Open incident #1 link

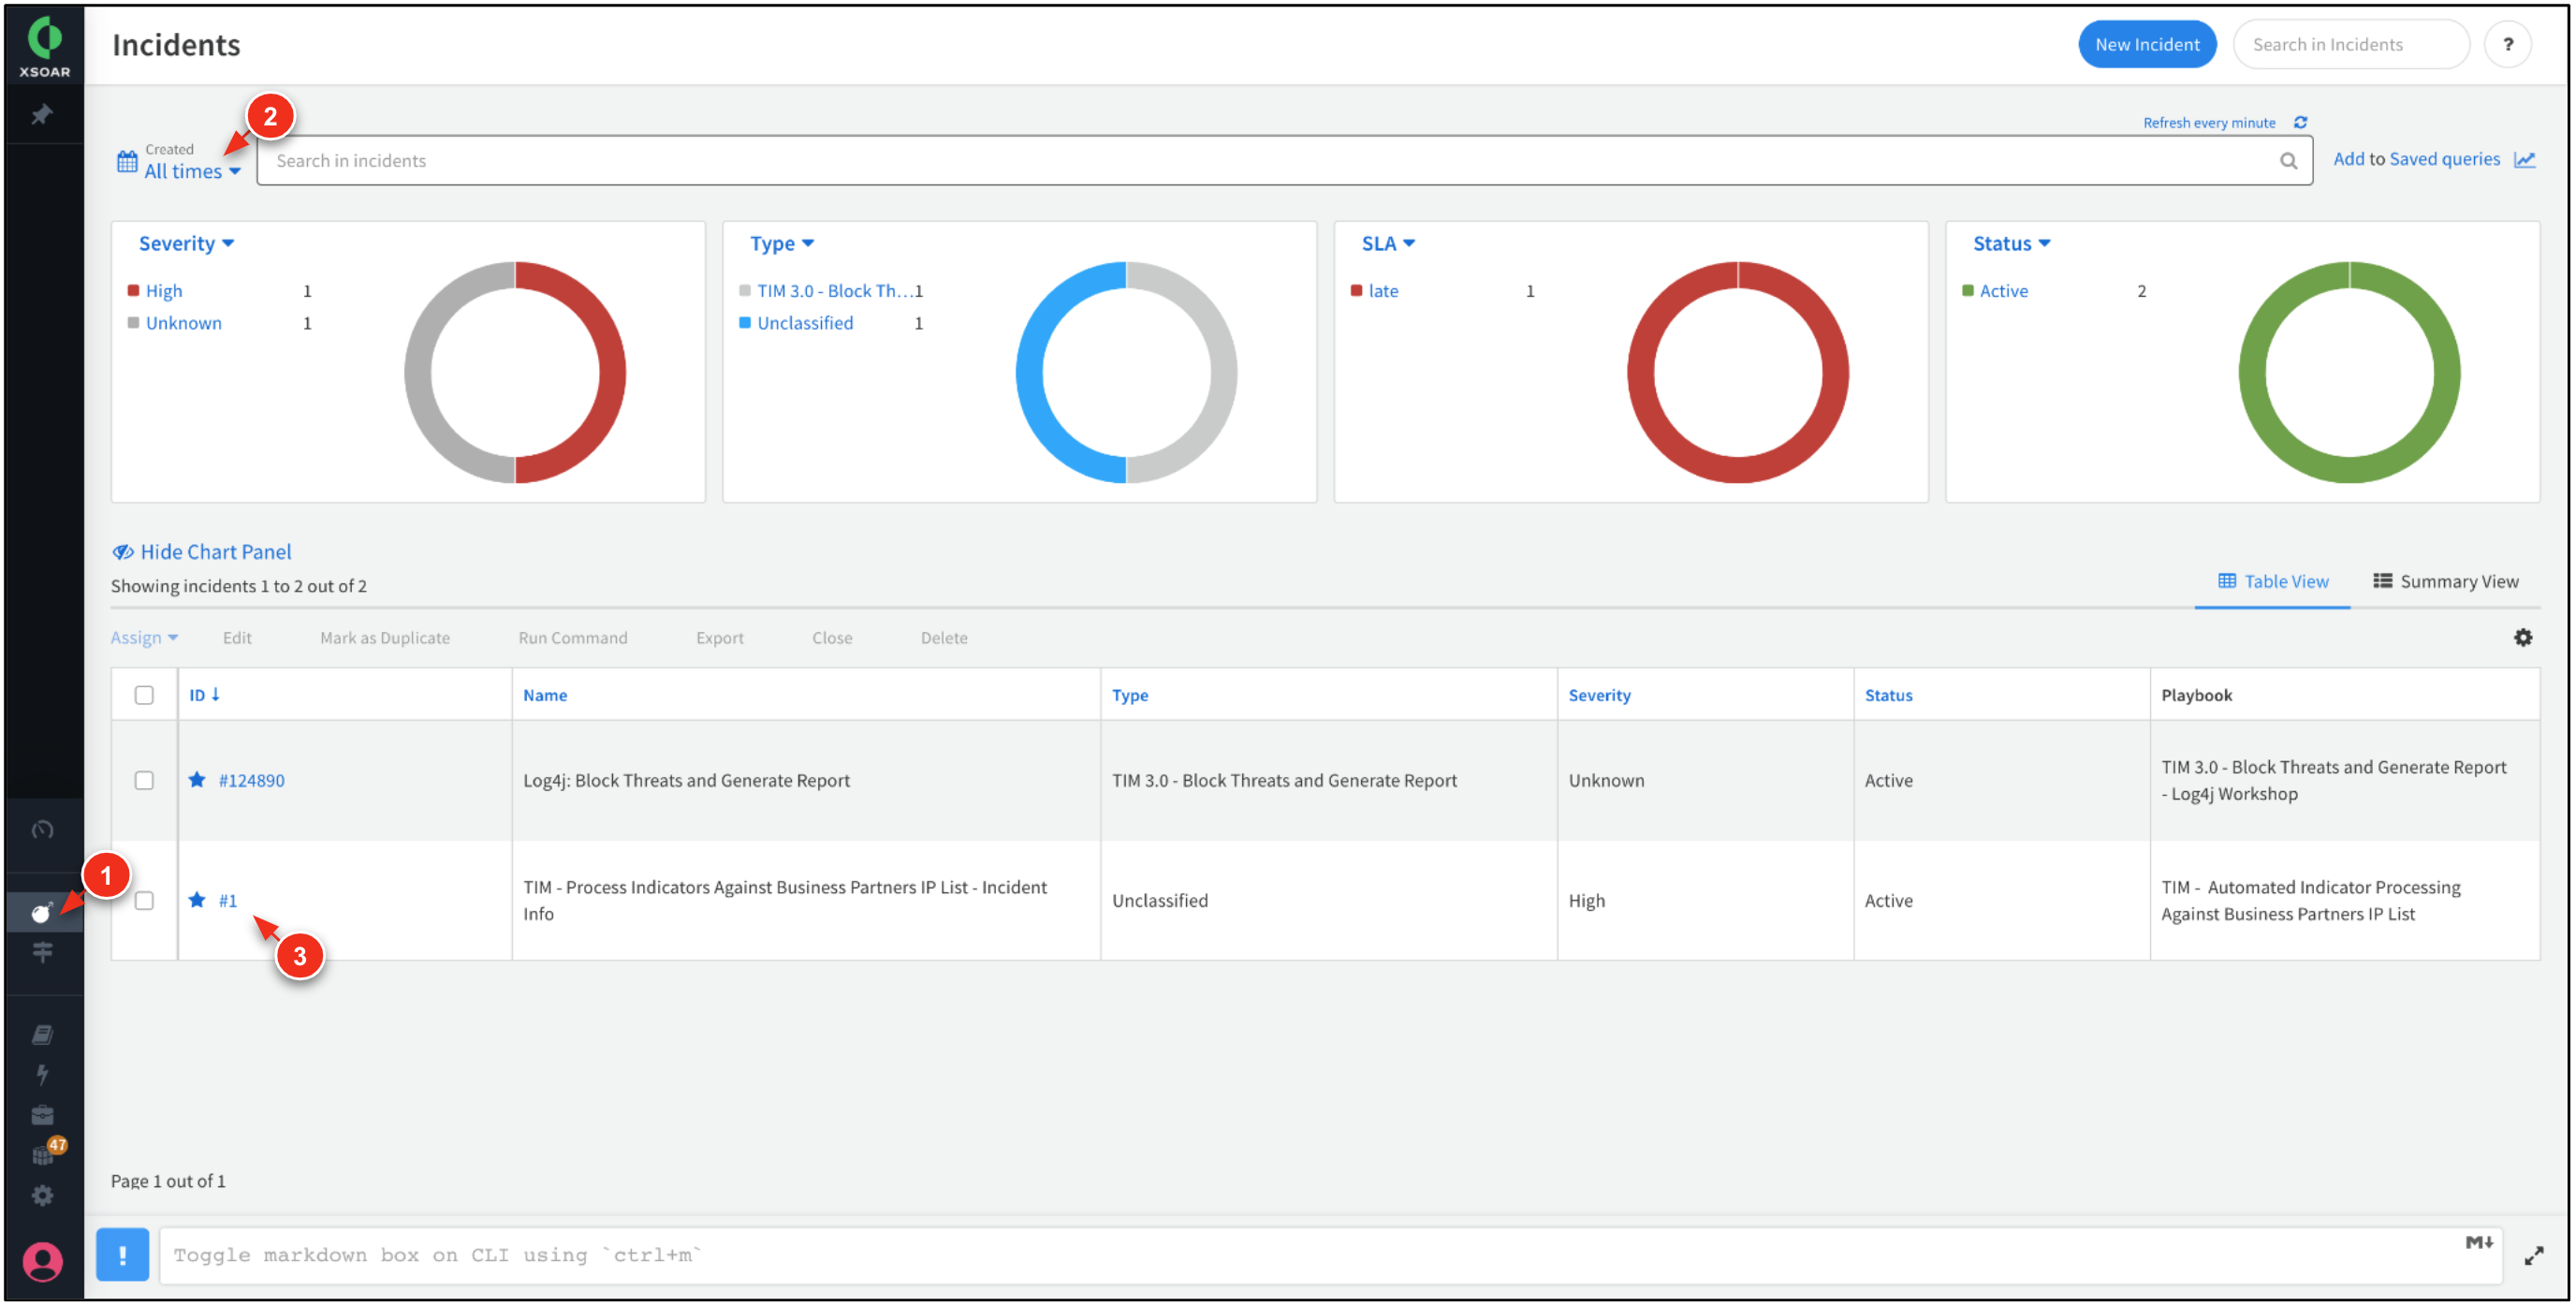228,900
